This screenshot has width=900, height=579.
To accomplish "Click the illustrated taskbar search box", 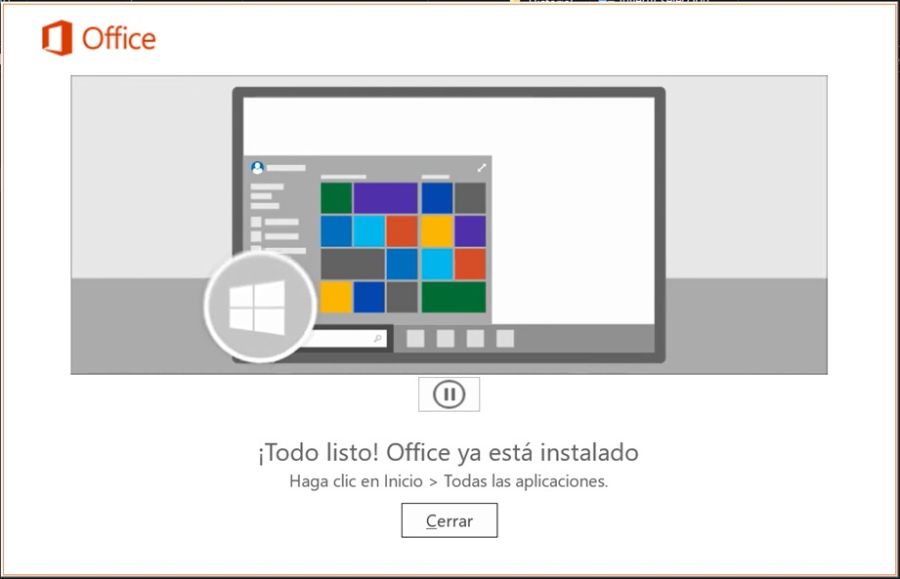I will [349, 339].
